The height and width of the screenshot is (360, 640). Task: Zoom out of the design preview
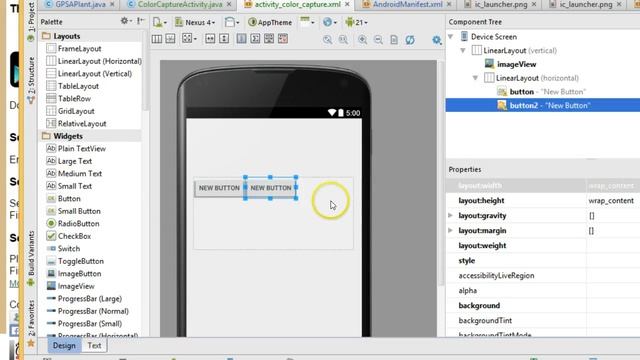coord(378,40)
